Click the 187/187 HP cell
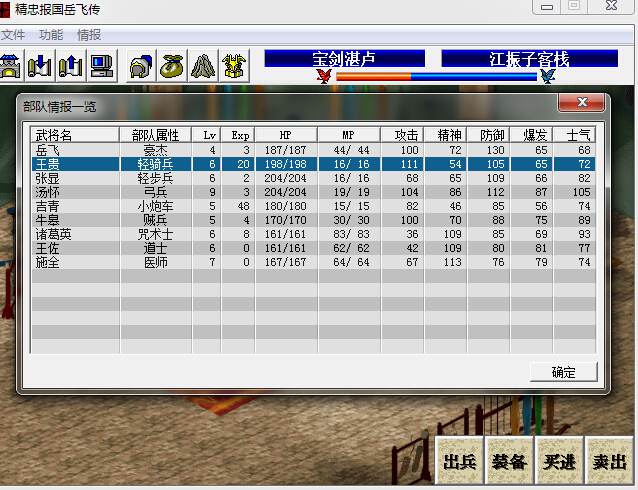 click(x=286, y=150)
